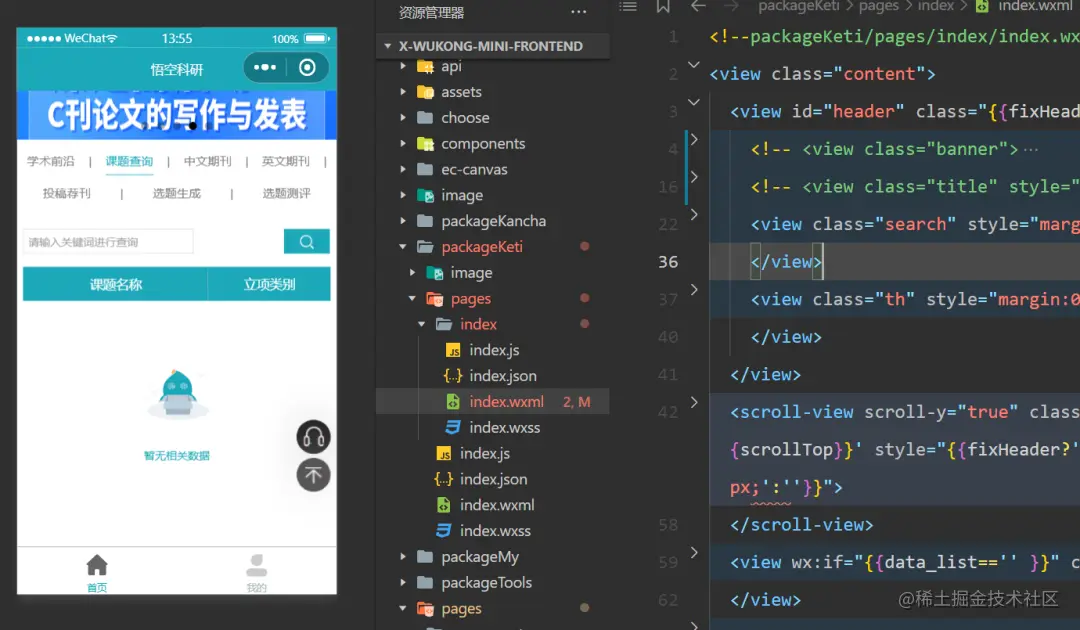The width and height of the screenshot is (1080, 630).
Task: Navigate back with the left arrow
Action: 698,6
